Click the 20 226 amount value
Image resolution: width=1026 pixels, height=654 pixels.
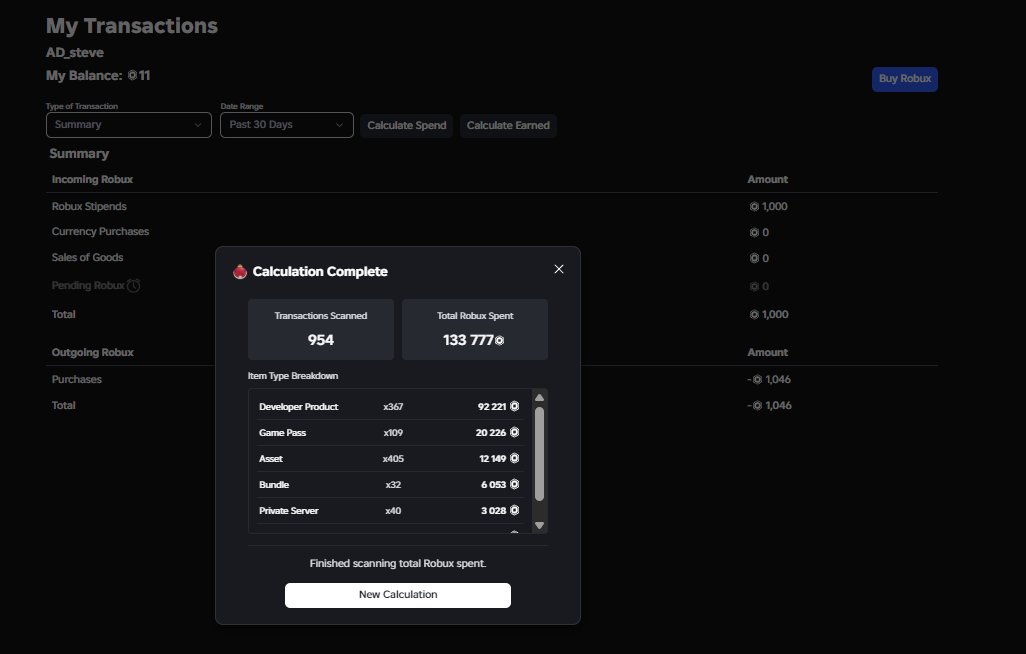tap(491, 433)
